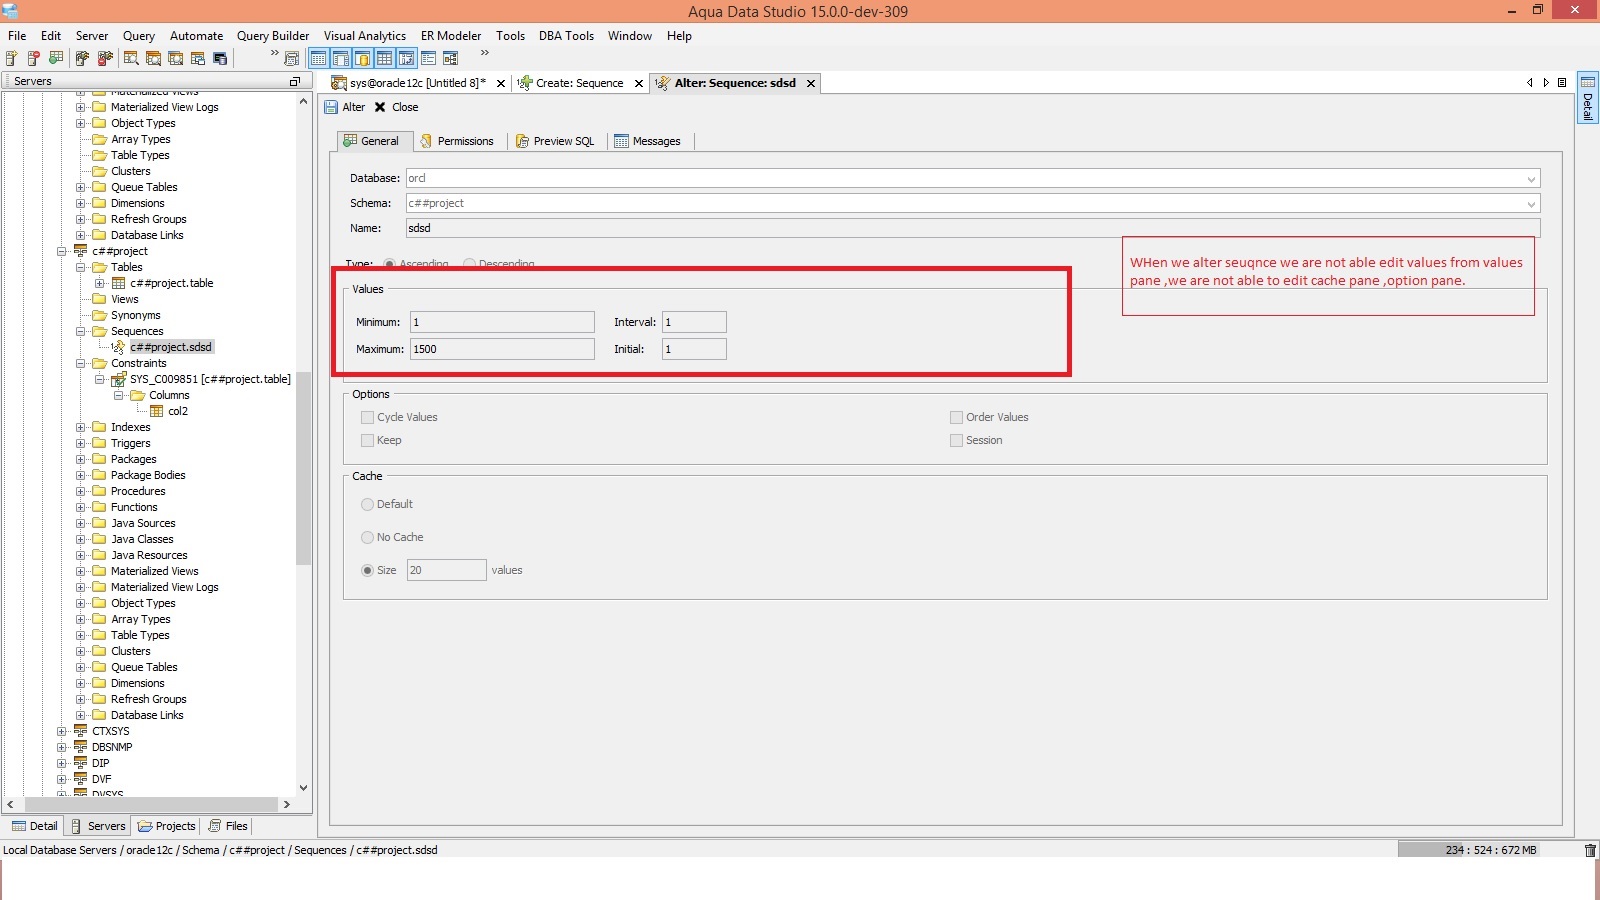1600x900 pixels.
Task: Switch to the Messages tab
Action: click(x=648, y=141)
